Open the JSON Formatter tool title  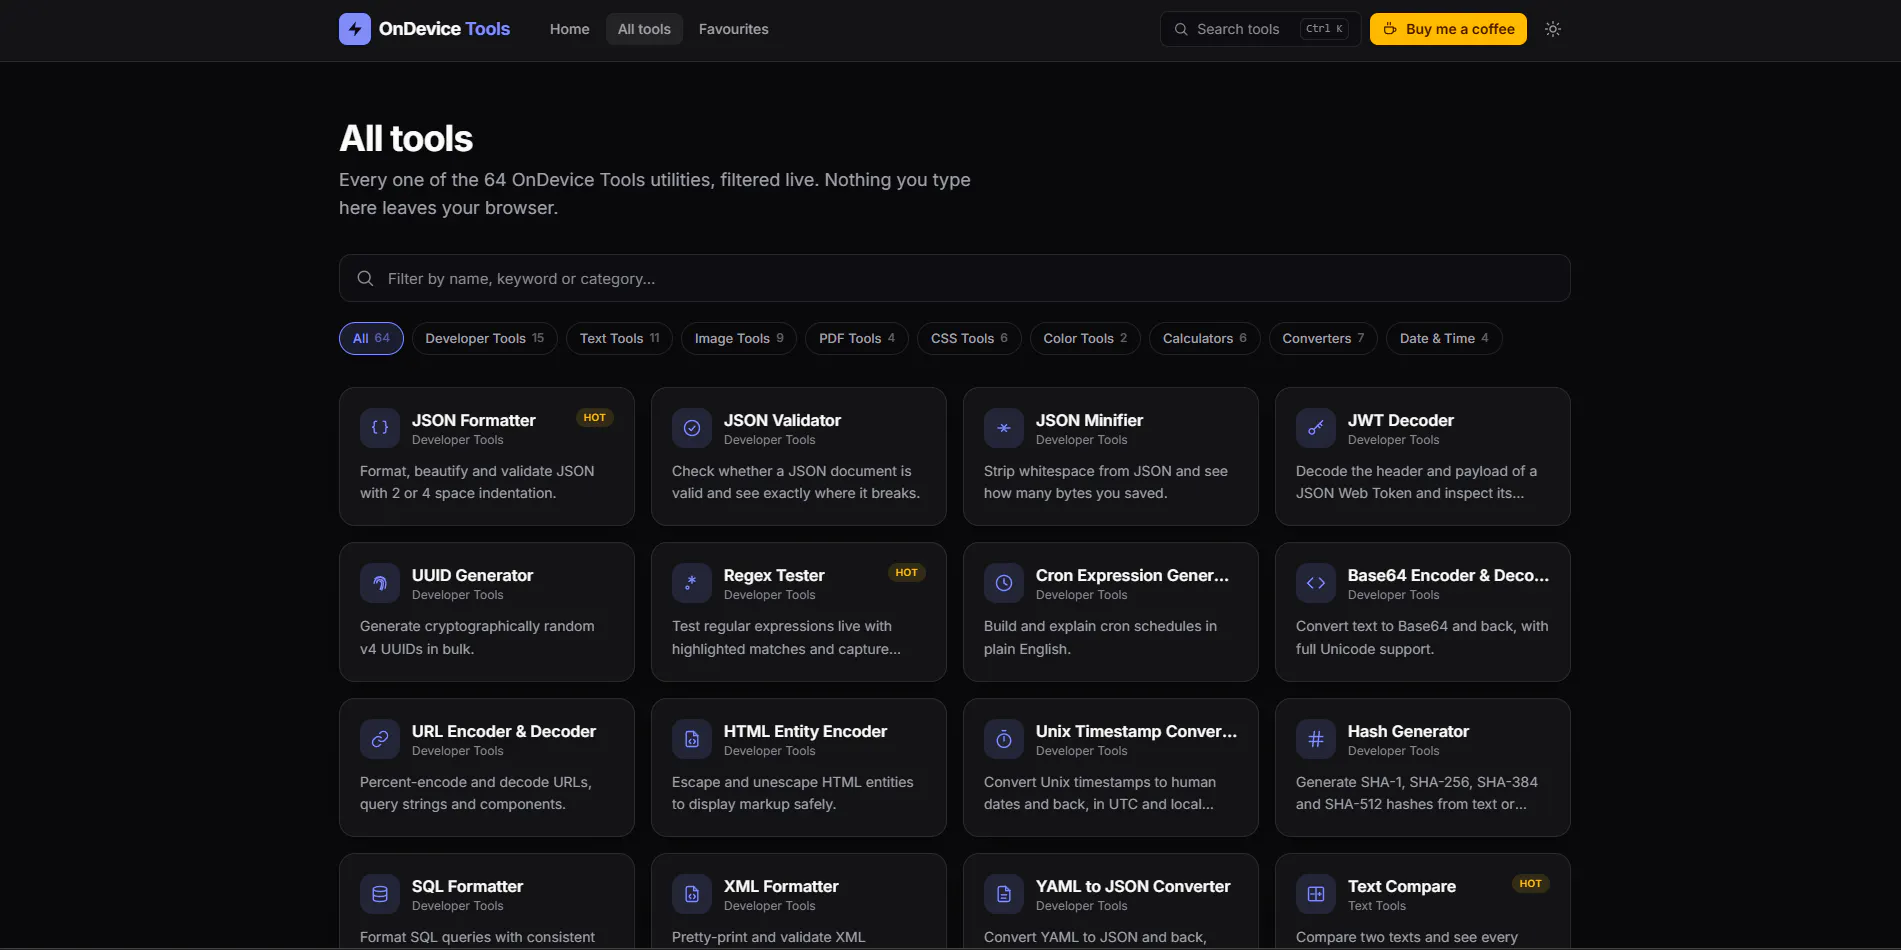pyautogui.click(x=474, y=420)
